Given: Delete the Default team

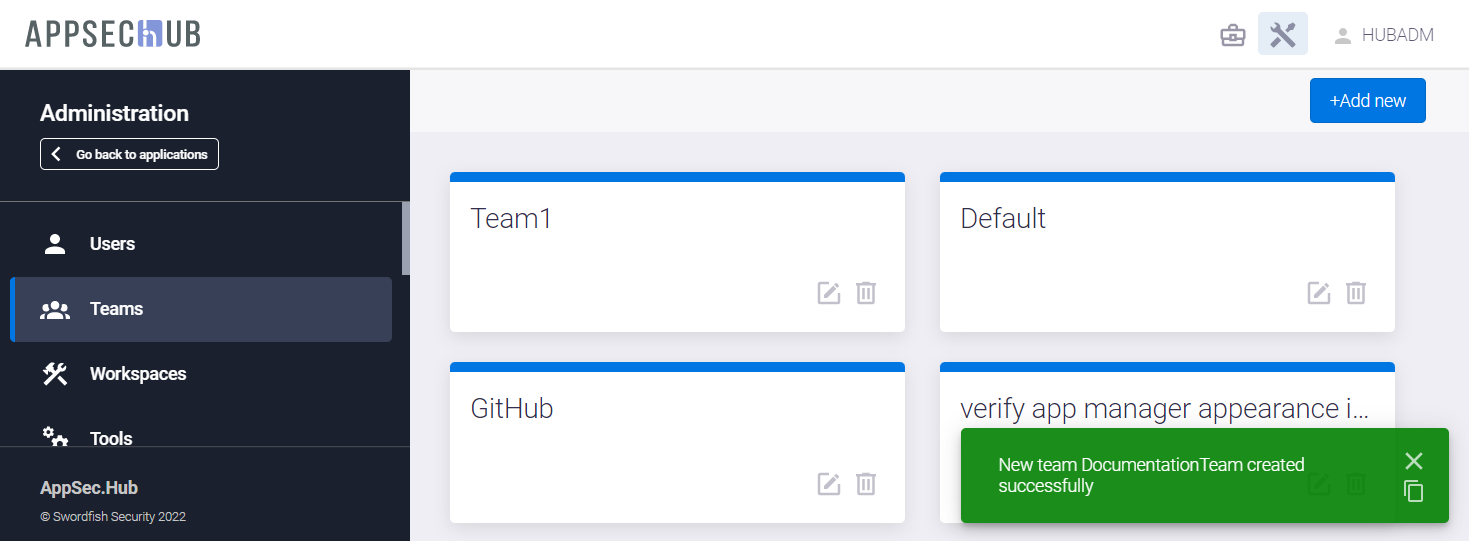Looking at the screenshot, I should (1356, 293).
